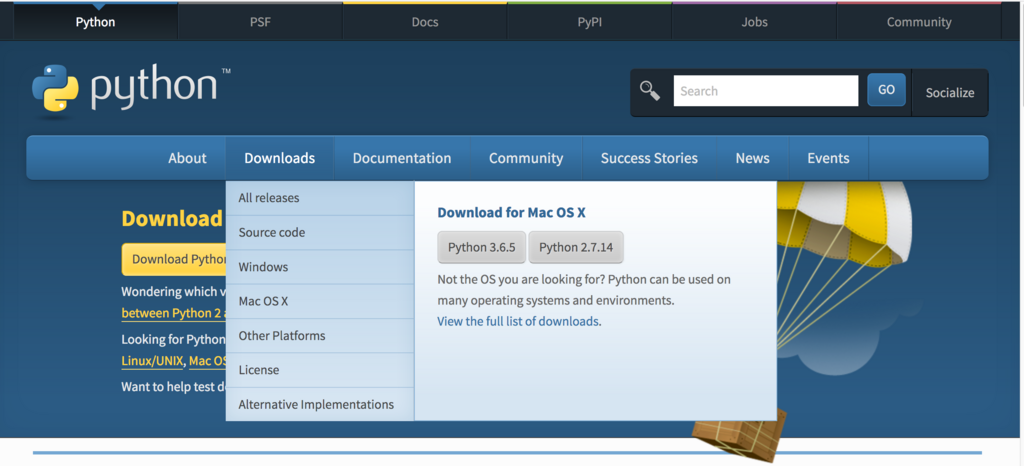This screenshot has height=466, width=1024.
Task: Click the 'Download for Mac OS X' heading
Action: click(511, 212)
